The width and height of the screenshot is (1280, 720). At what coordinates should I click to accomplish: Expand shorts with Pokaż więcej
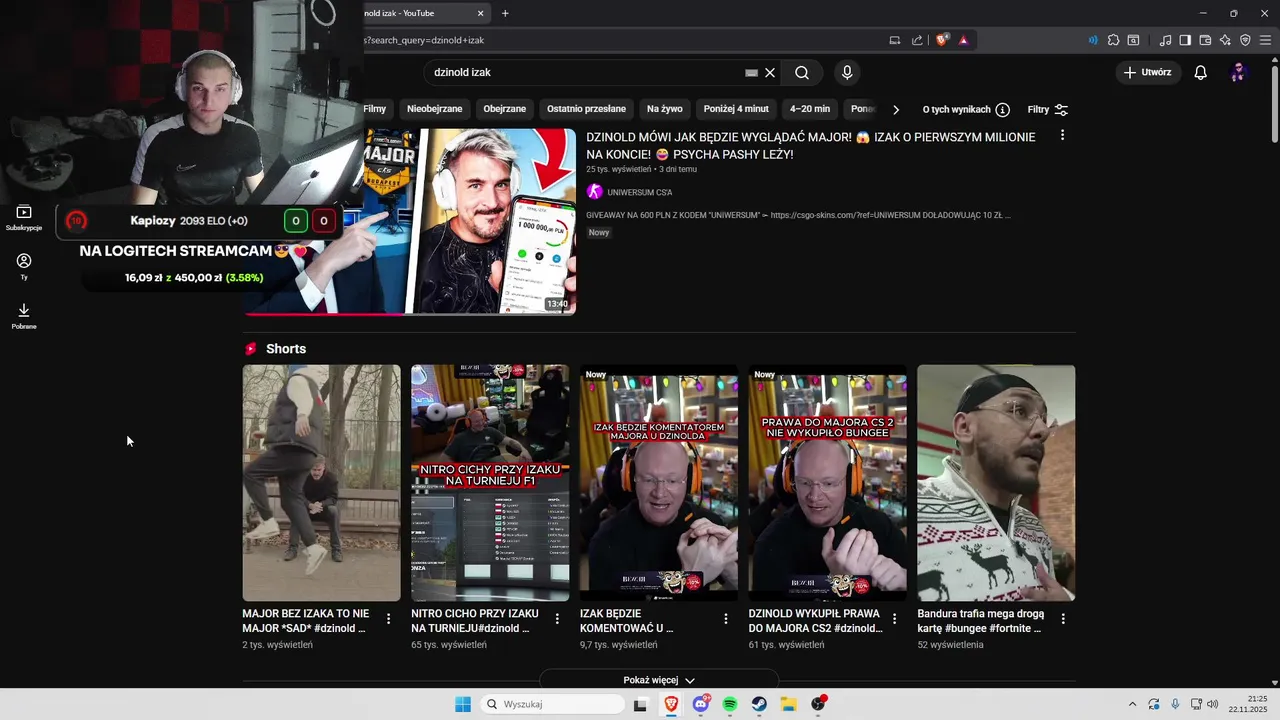click(x=659, y=680)
